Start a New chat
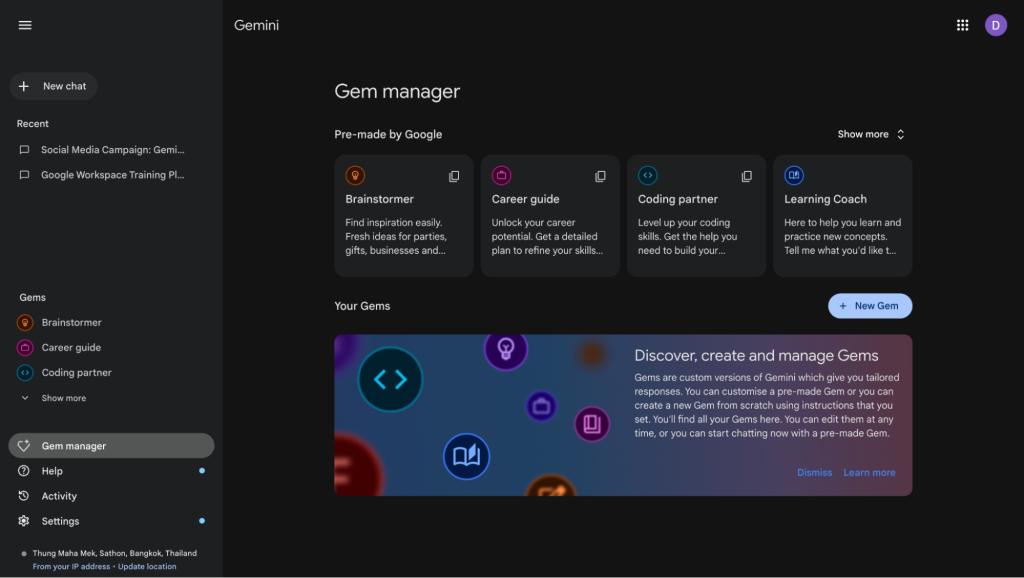1024x578 pixels. pyautogui.click(x=54, y=86)
